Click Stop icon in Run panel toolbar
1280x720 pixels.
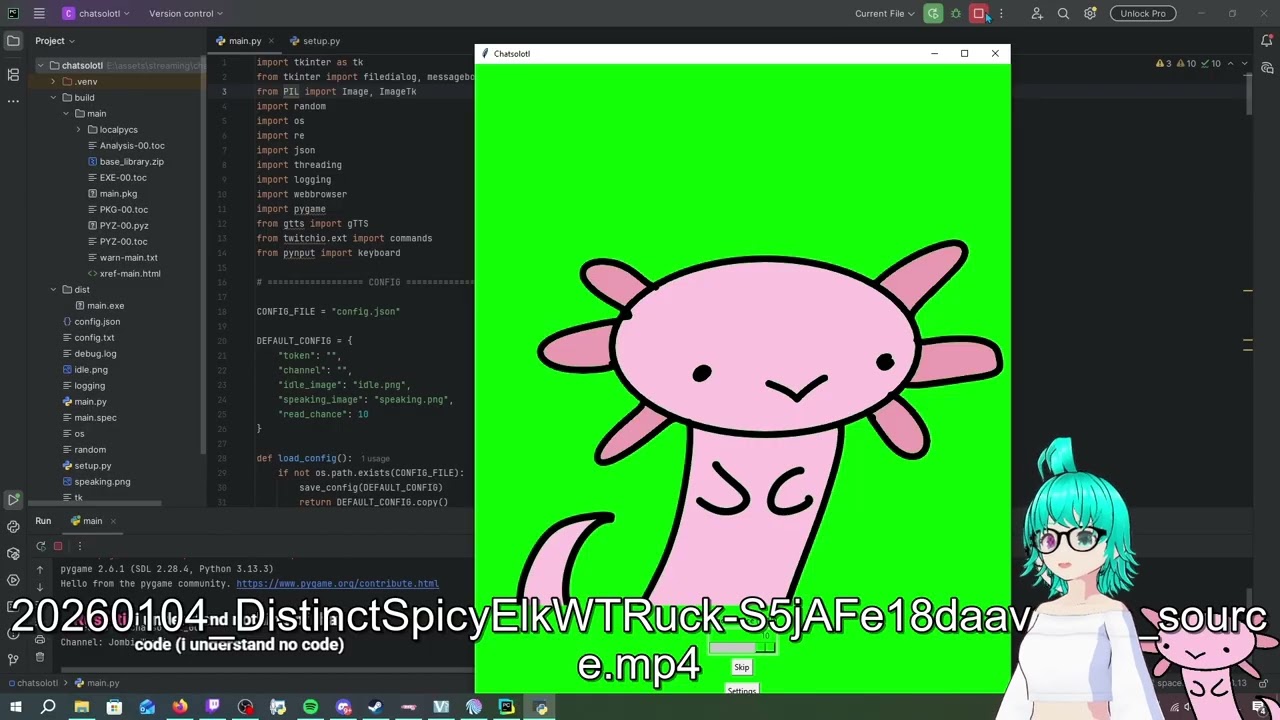pyautogui.click(x=58, y=546)
